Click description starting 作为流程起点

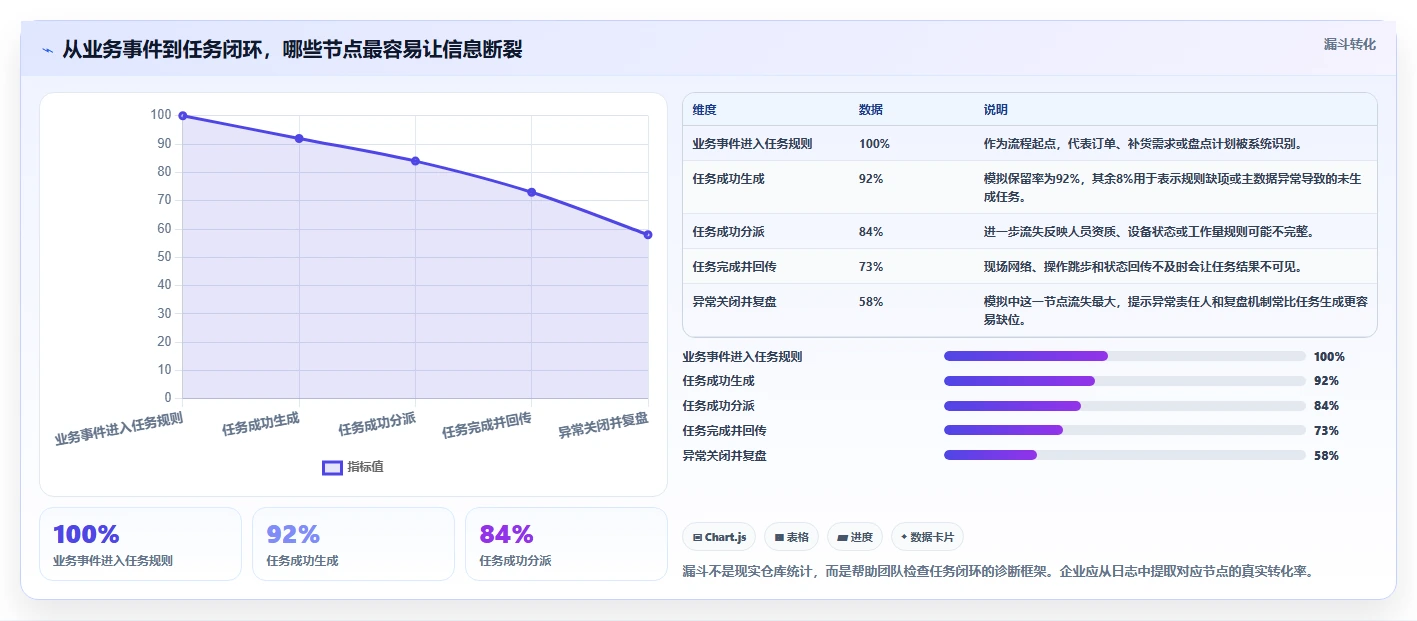click(1143, 144)
